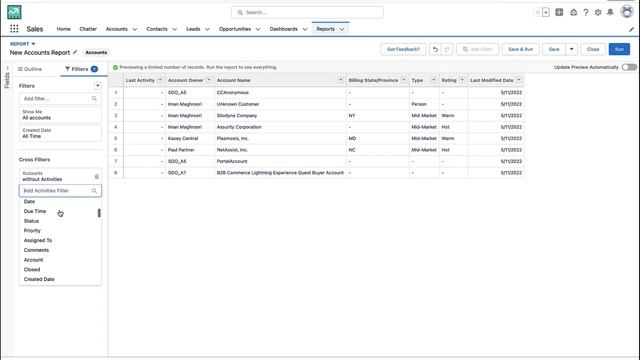Image resolution: width=640 pixels, height=360 pixels.
Task: Edit the Created Date All Time filter
Action: 60,133
